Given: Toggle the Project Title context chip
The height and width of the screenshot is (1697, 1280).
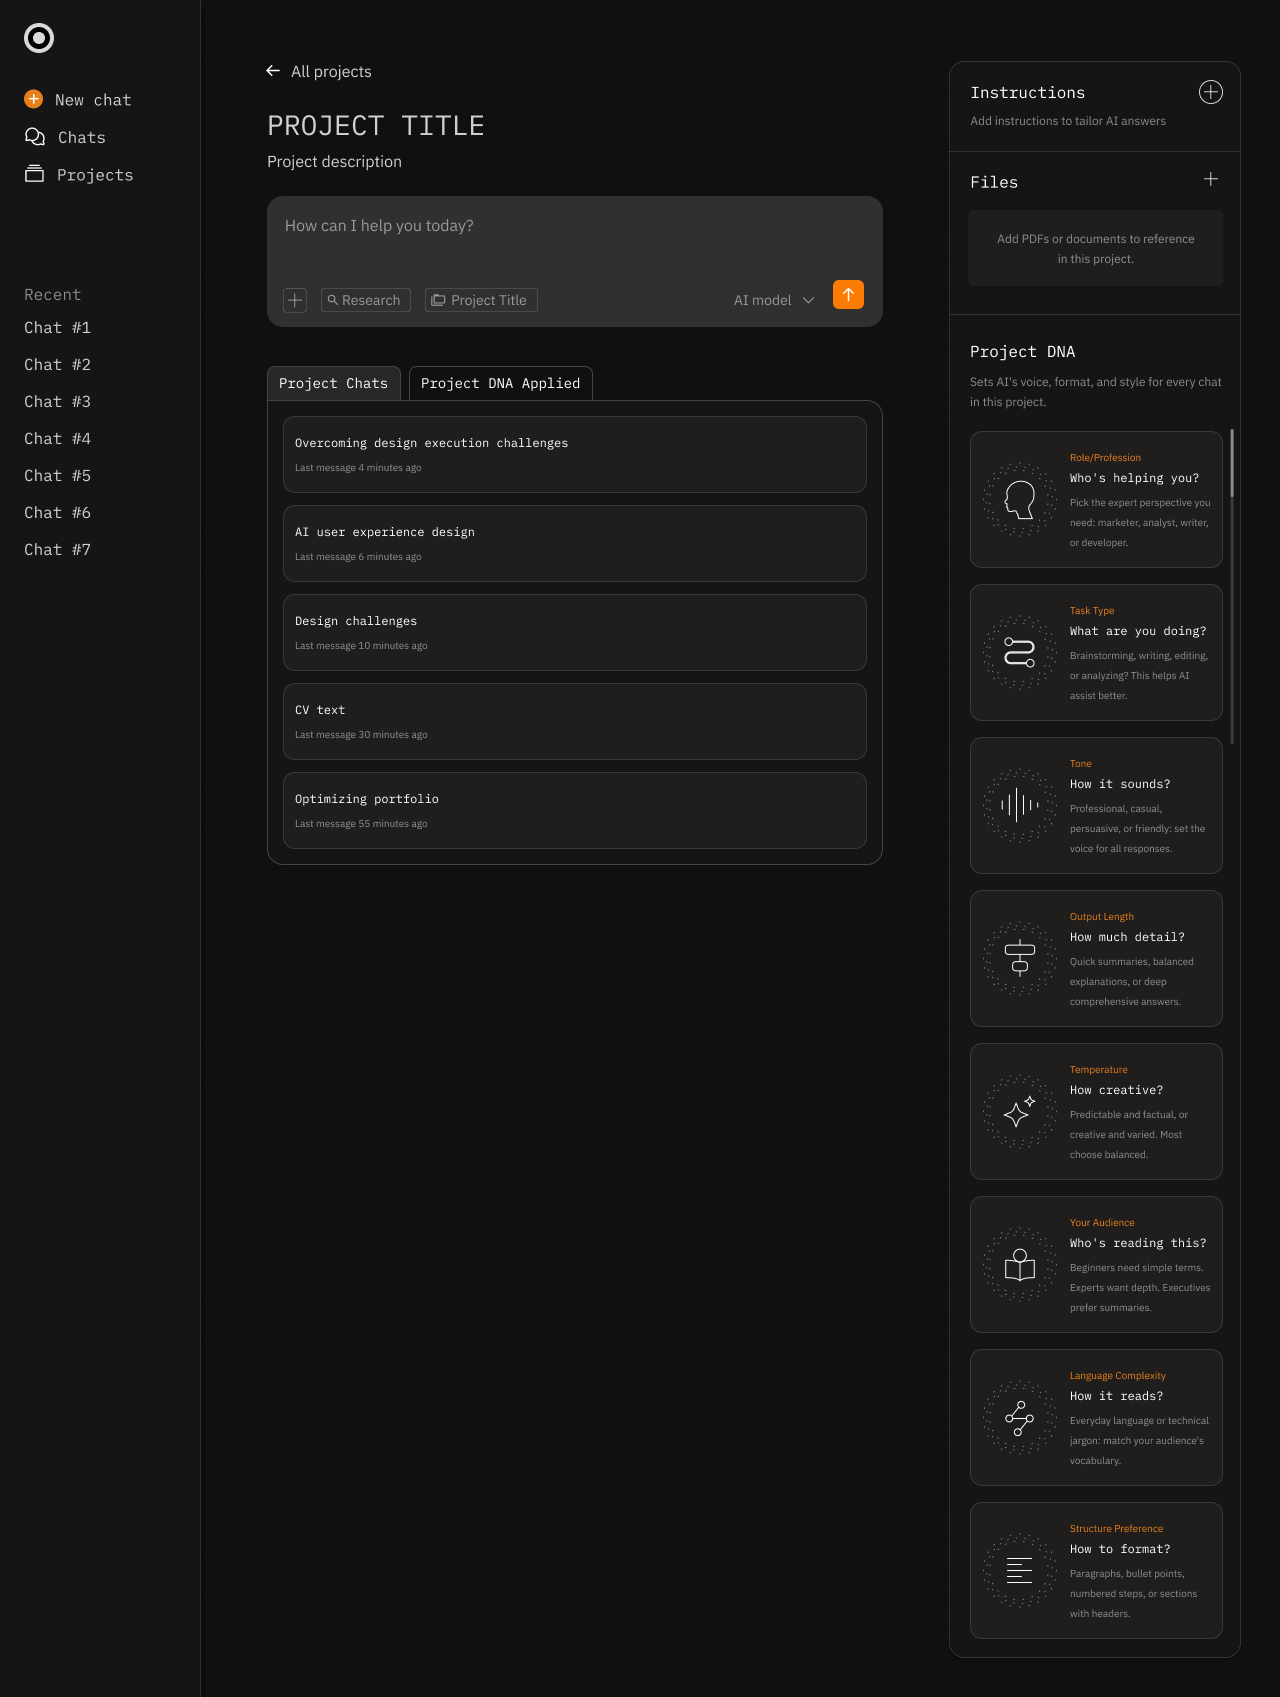Looking at the screenshot, I should [481, 300].
